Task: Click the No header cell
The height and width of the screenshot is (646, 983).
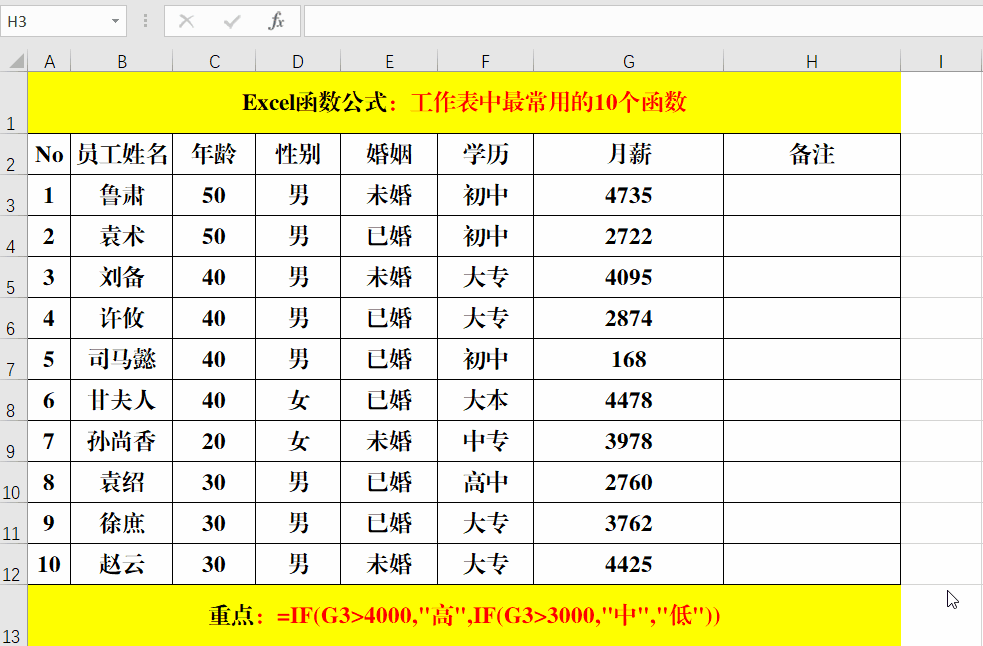Action: [50, 154]
